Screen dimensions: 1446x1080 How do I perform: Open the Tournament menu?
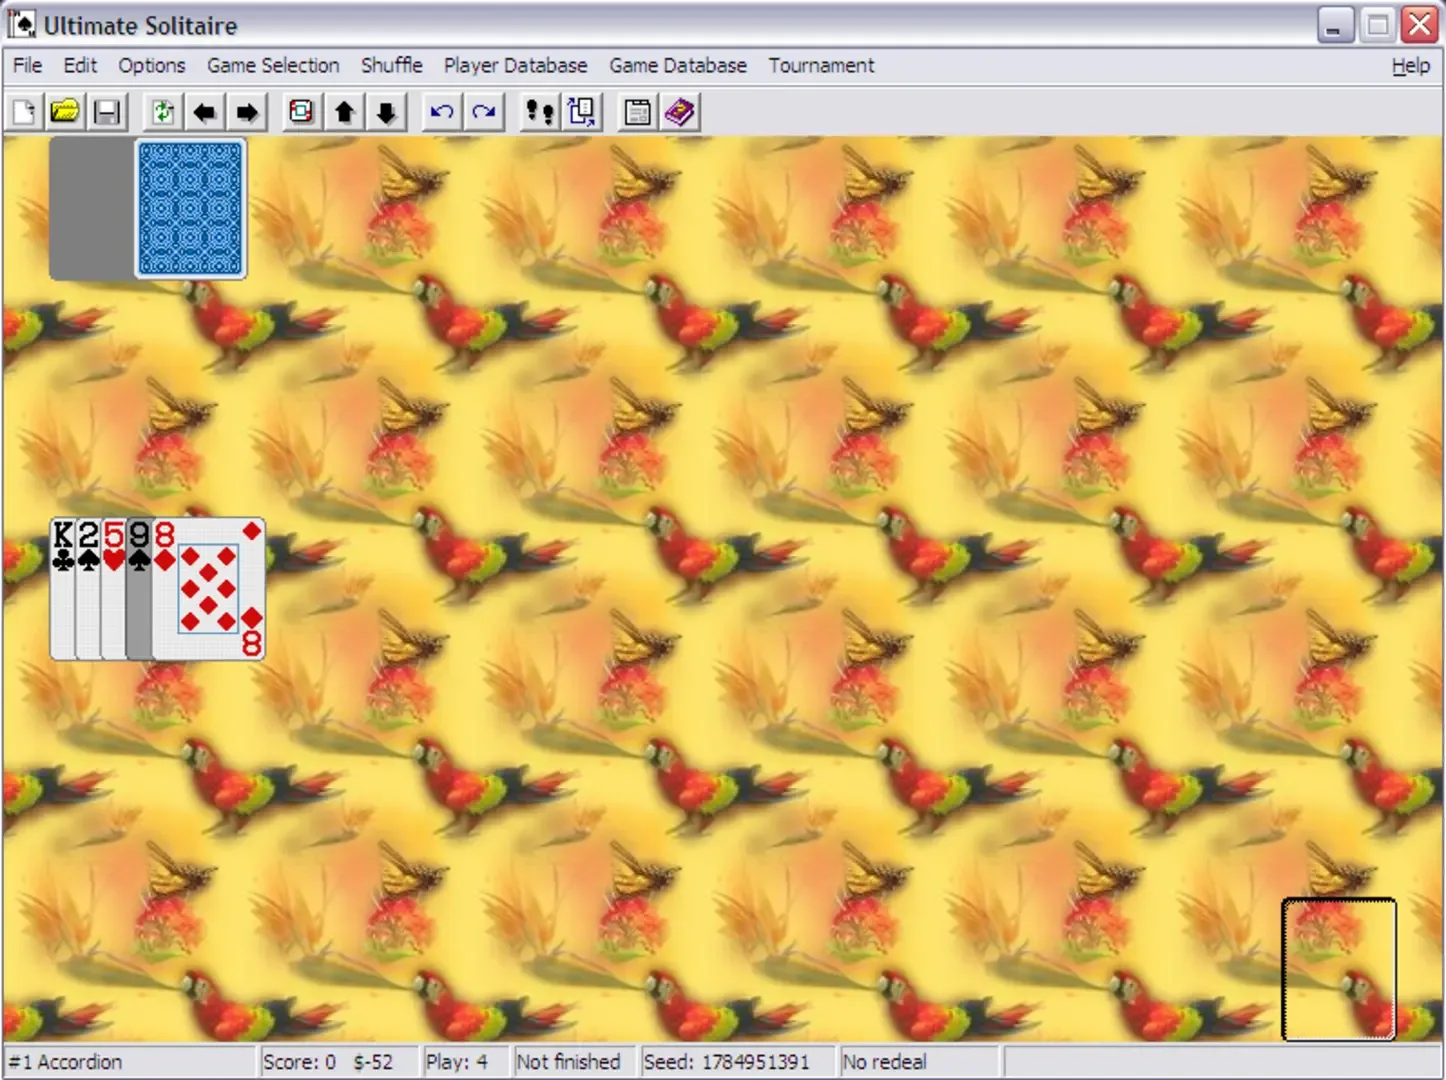(820, 65)
